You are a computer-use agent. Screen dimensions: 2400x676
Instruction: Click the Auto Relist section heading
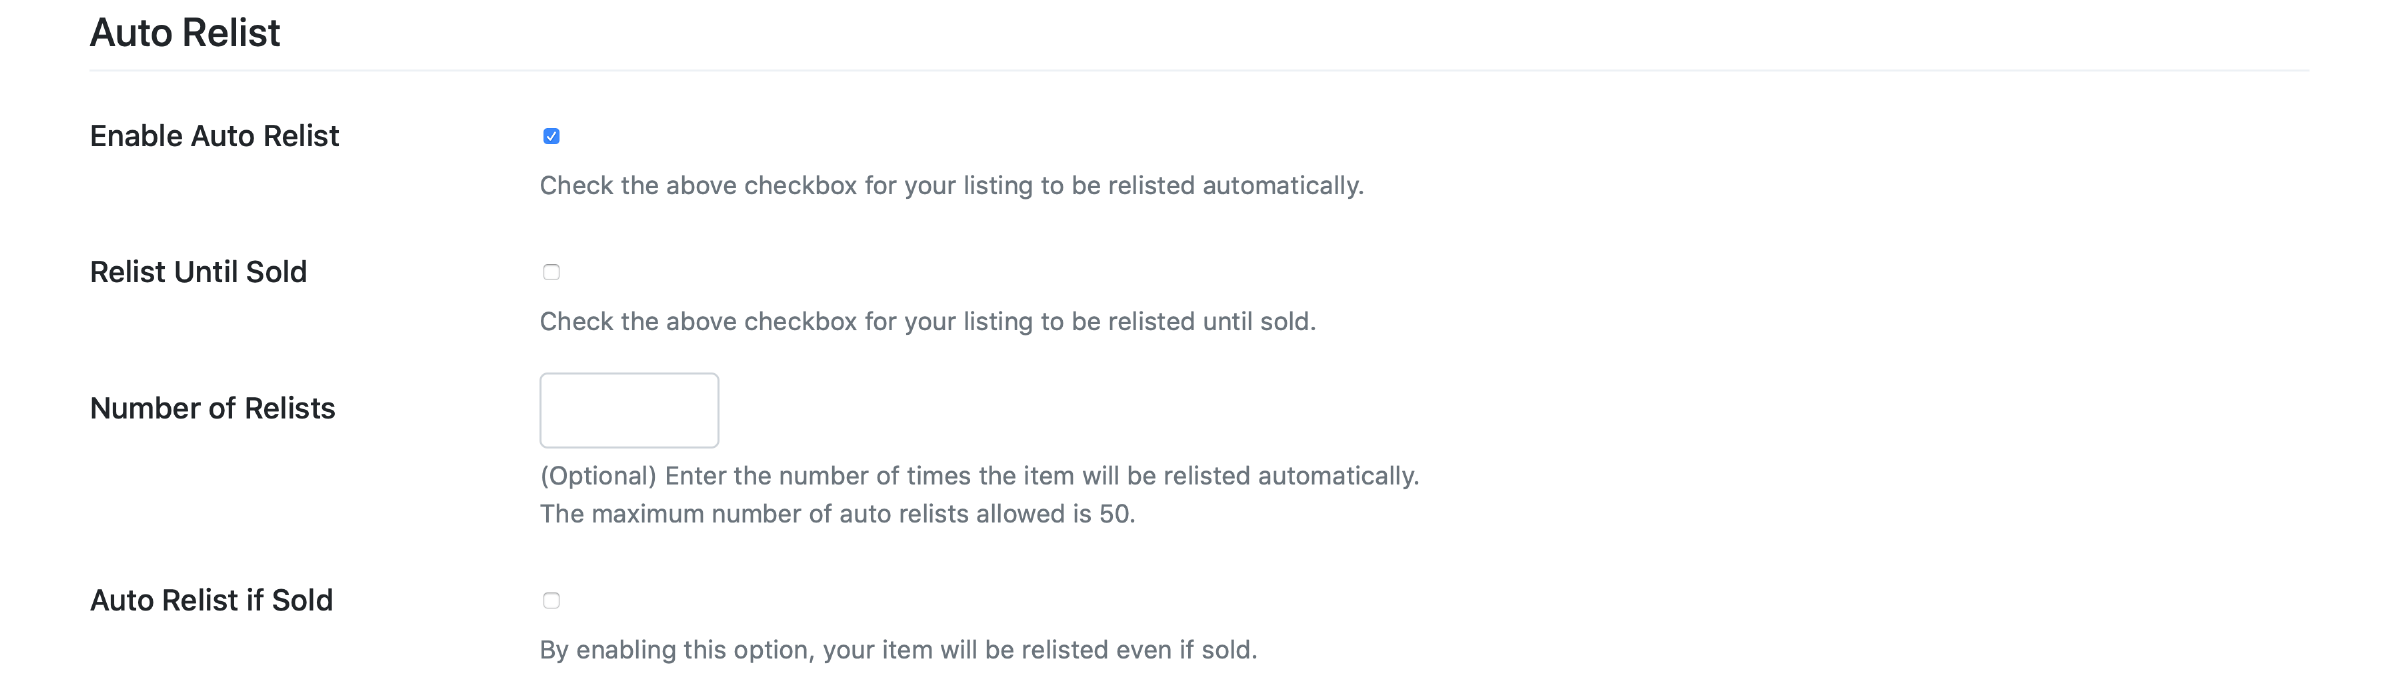[185, 33]
